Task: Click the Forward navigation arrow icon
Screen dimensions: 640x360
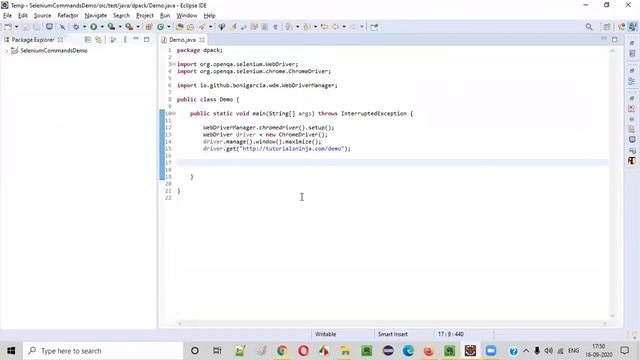Action: click(353, 27)
